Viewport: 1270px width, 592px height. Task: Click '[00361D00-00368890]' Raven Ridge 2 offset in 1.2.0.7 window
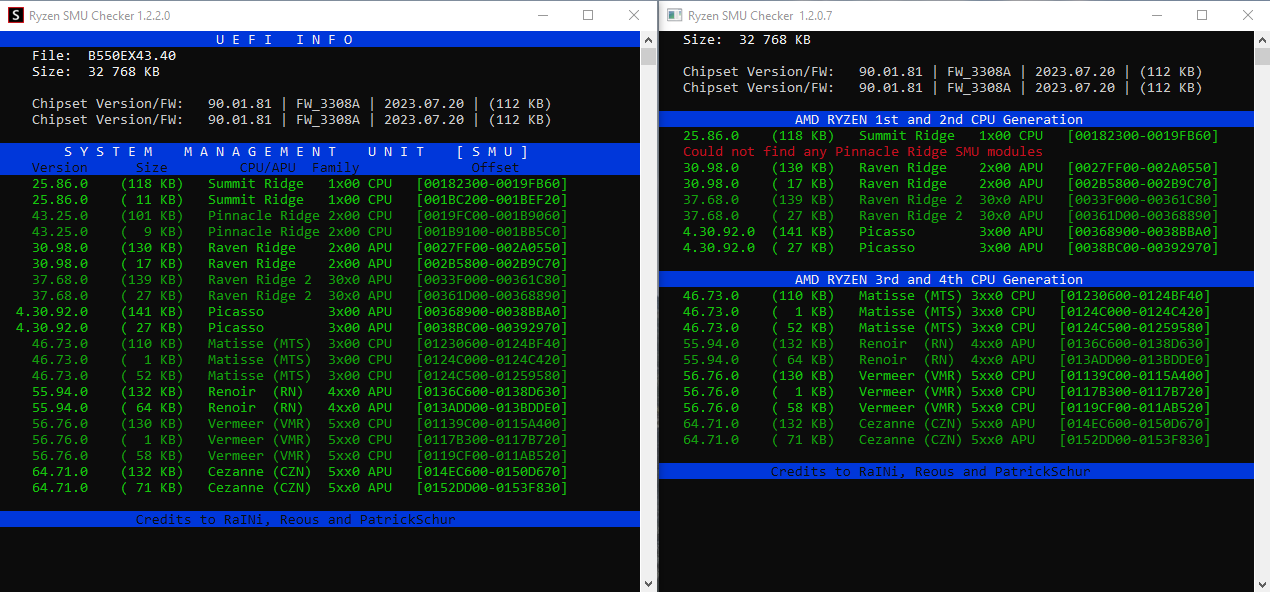(1143, 216)
